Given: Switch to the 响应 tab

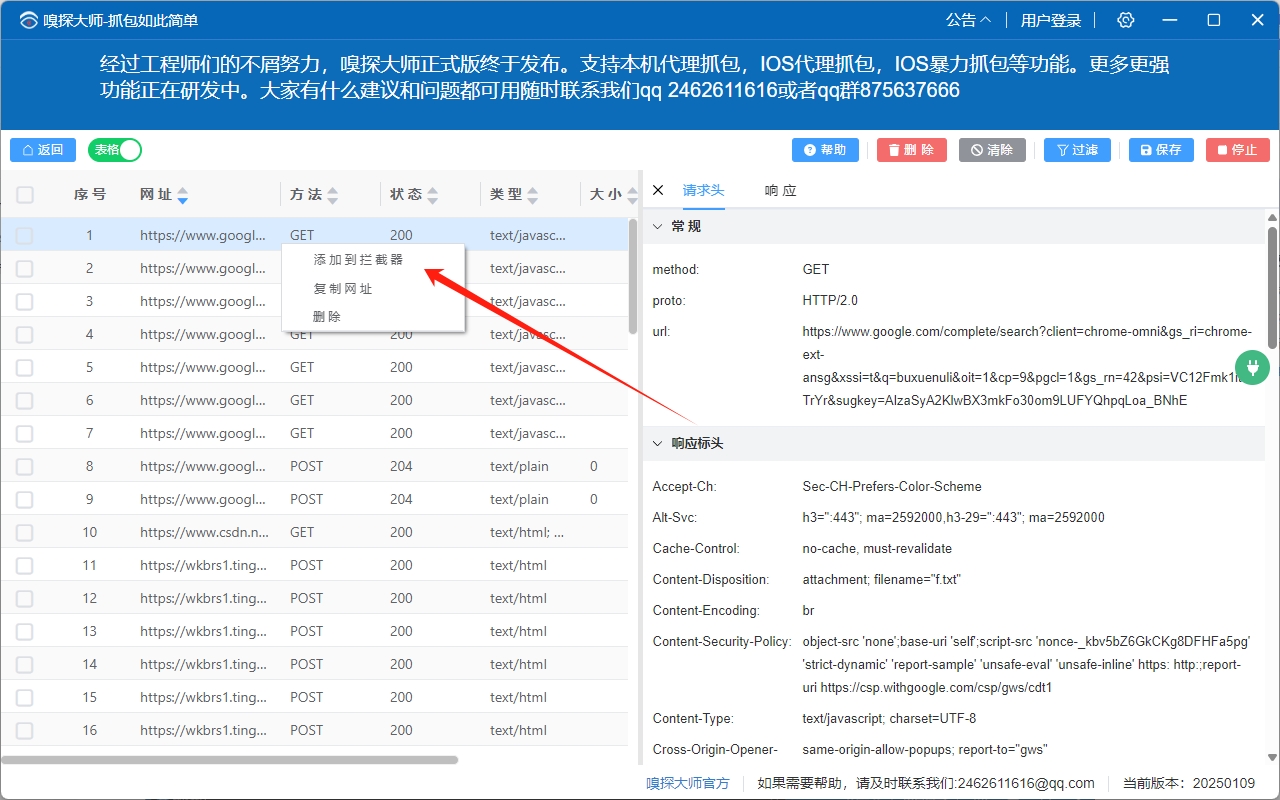Looking at the screenshot, I should point(780,190).
